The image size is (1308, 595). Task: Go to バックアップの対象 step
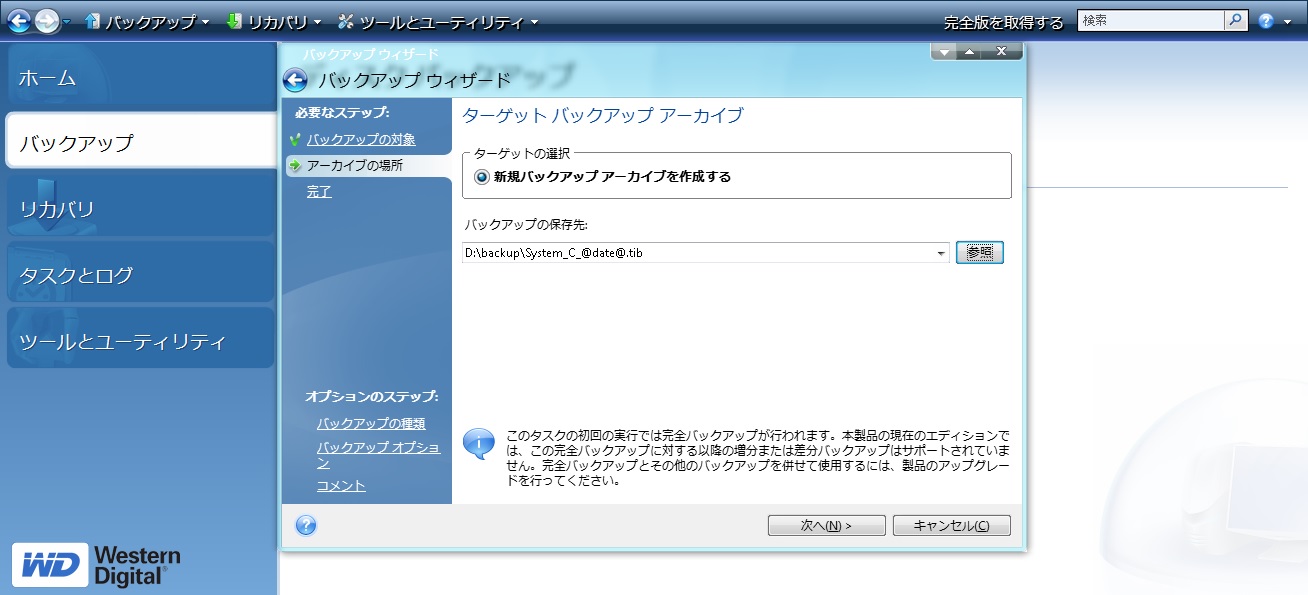click(361, 139)
